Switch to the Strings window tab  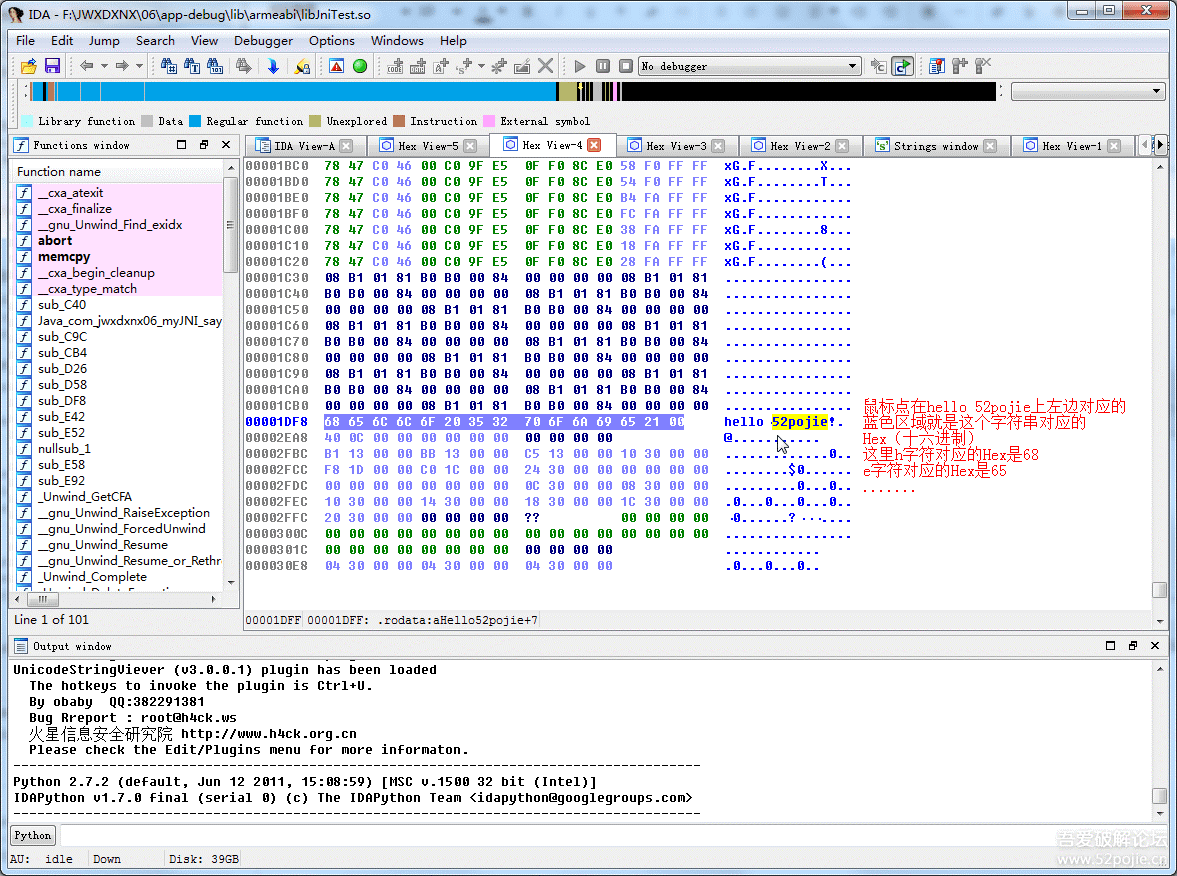pyautogui.click(x=935, y=146)
